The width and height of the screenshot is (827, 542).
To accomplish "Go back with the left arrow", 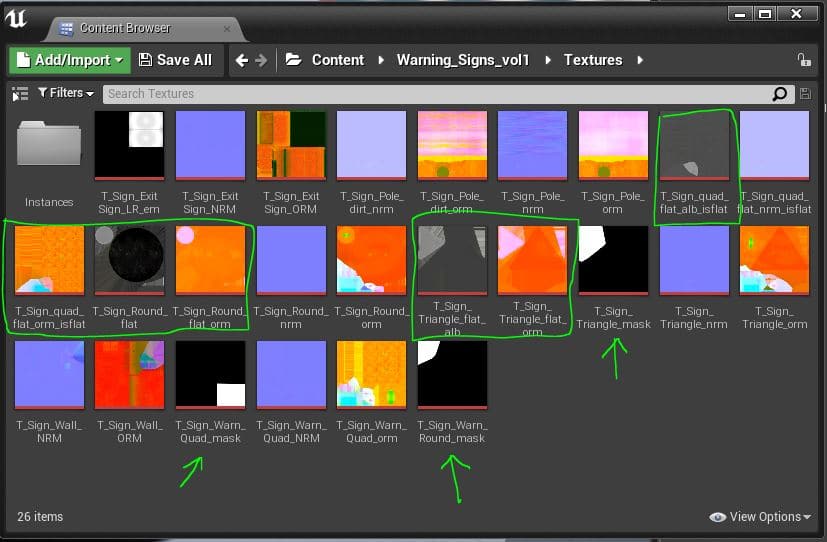I will (x=241, y=60).
